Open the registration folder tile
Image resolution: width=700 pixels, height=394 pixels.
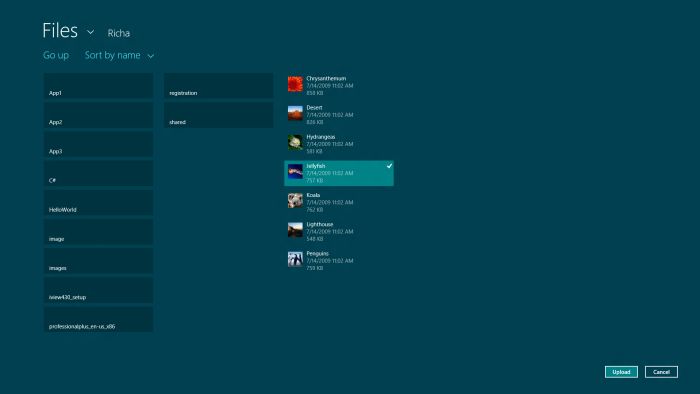(219, 86)
